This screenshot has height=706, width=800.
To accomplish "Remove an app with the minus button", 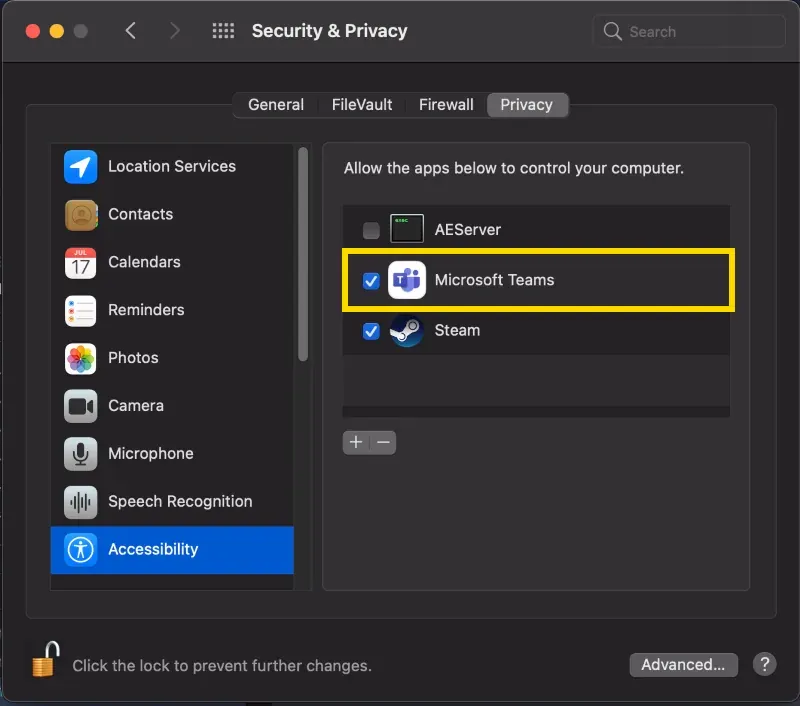I will (383, 442).
